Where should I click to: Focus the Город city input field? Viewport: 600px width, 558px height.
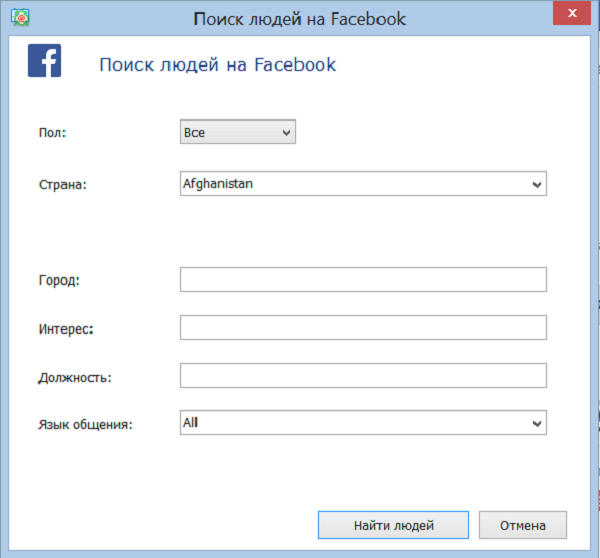[x=363, y=279]
